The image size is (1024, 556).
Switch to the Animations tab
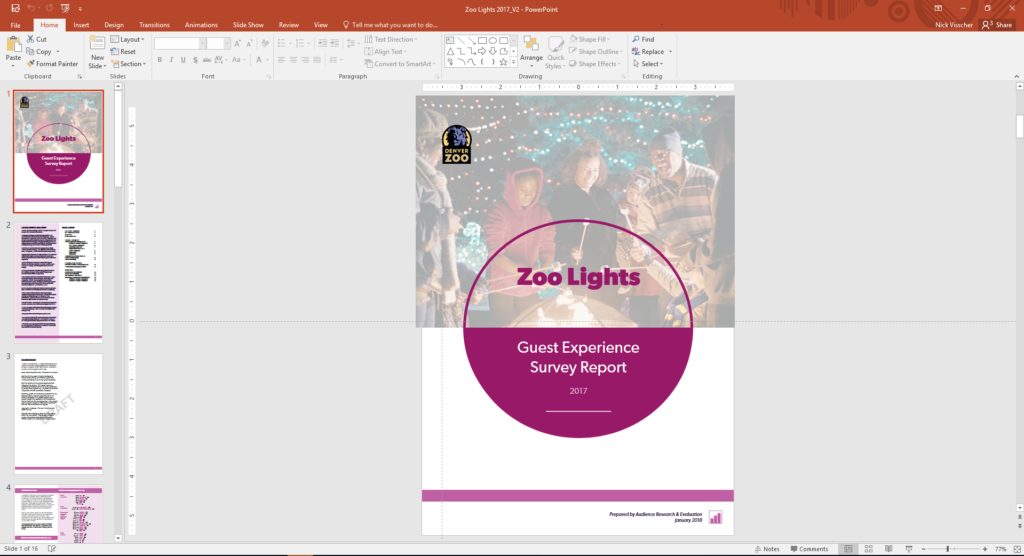(x=201, y=25)
